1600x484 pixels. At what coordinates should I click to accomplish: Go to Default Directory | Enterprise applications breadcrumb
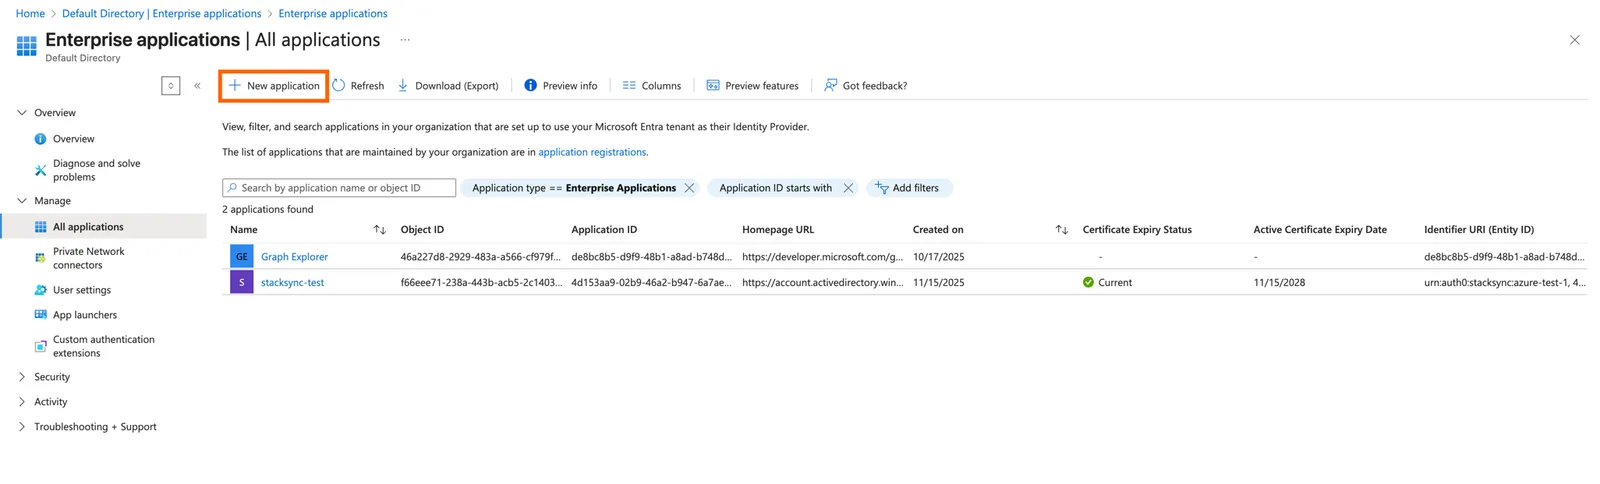coord(161,14)
